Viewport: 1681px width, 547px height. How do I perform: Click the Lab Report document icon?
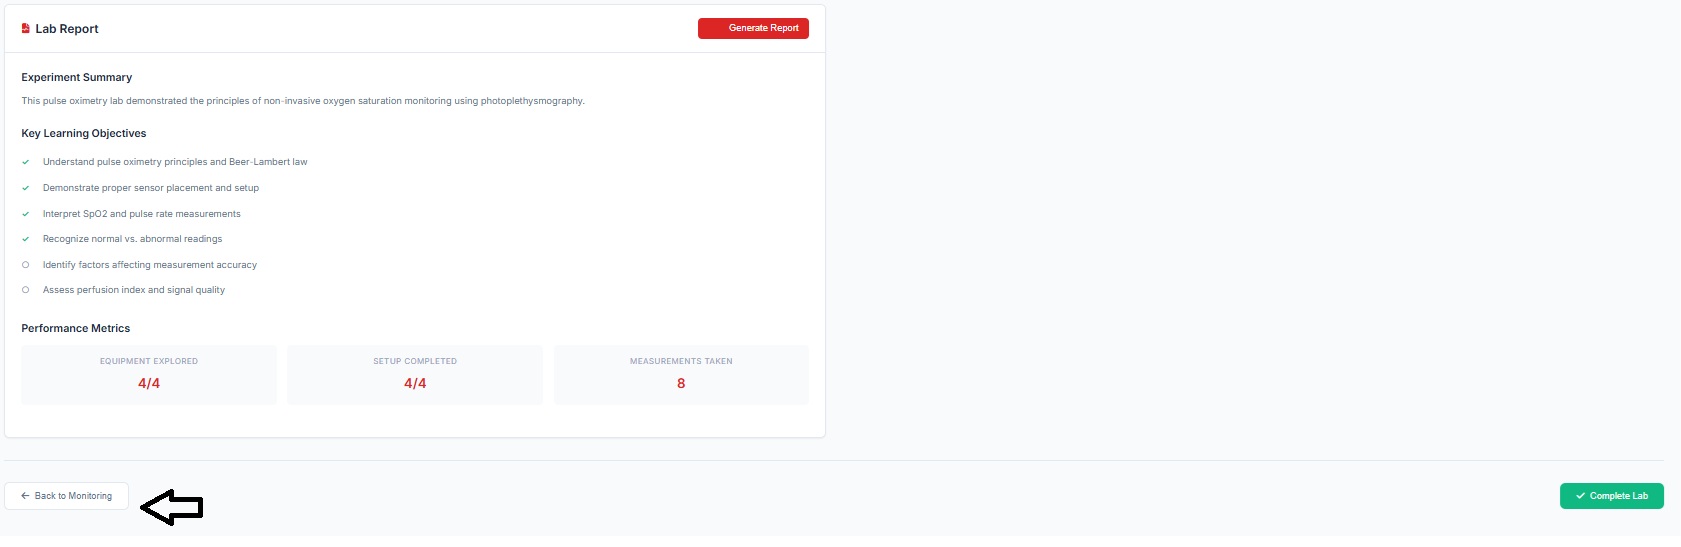(x=26, y=29)
